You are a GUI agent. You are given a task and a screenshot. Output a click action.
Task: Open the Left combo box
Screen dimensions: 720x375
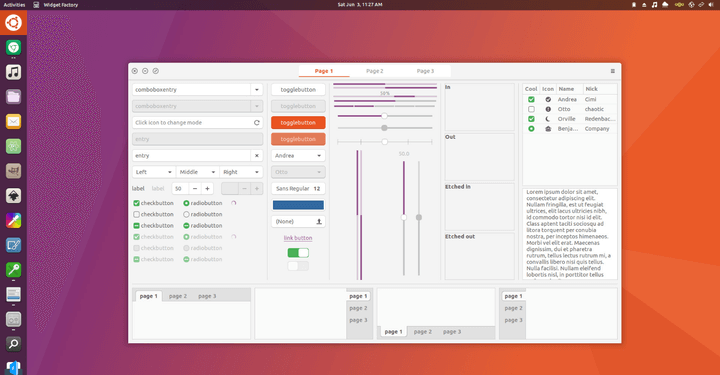point(154,172)
